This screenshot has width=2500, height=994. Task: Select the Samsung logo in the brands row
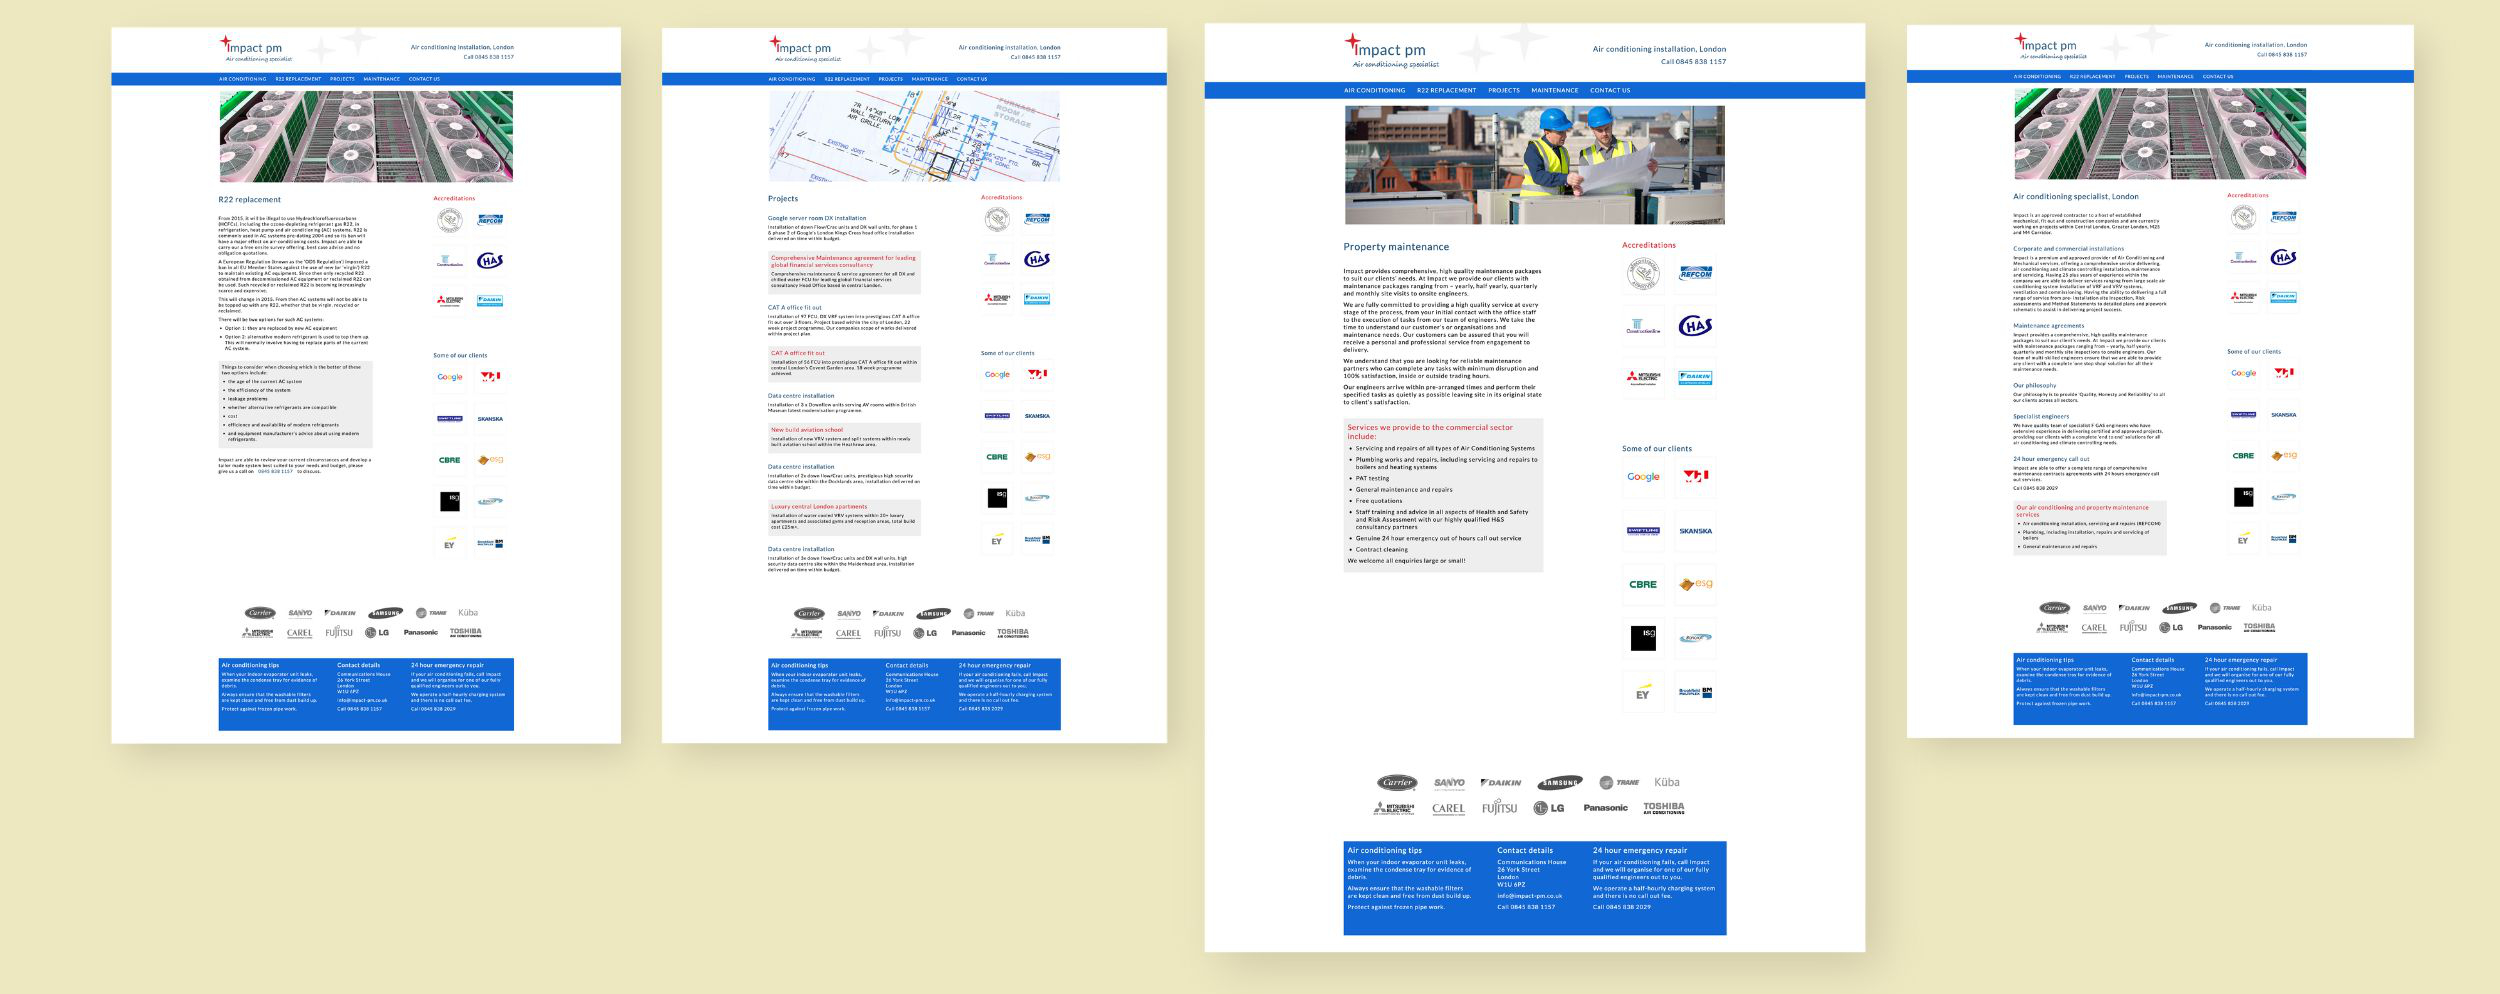[1559, 783]
